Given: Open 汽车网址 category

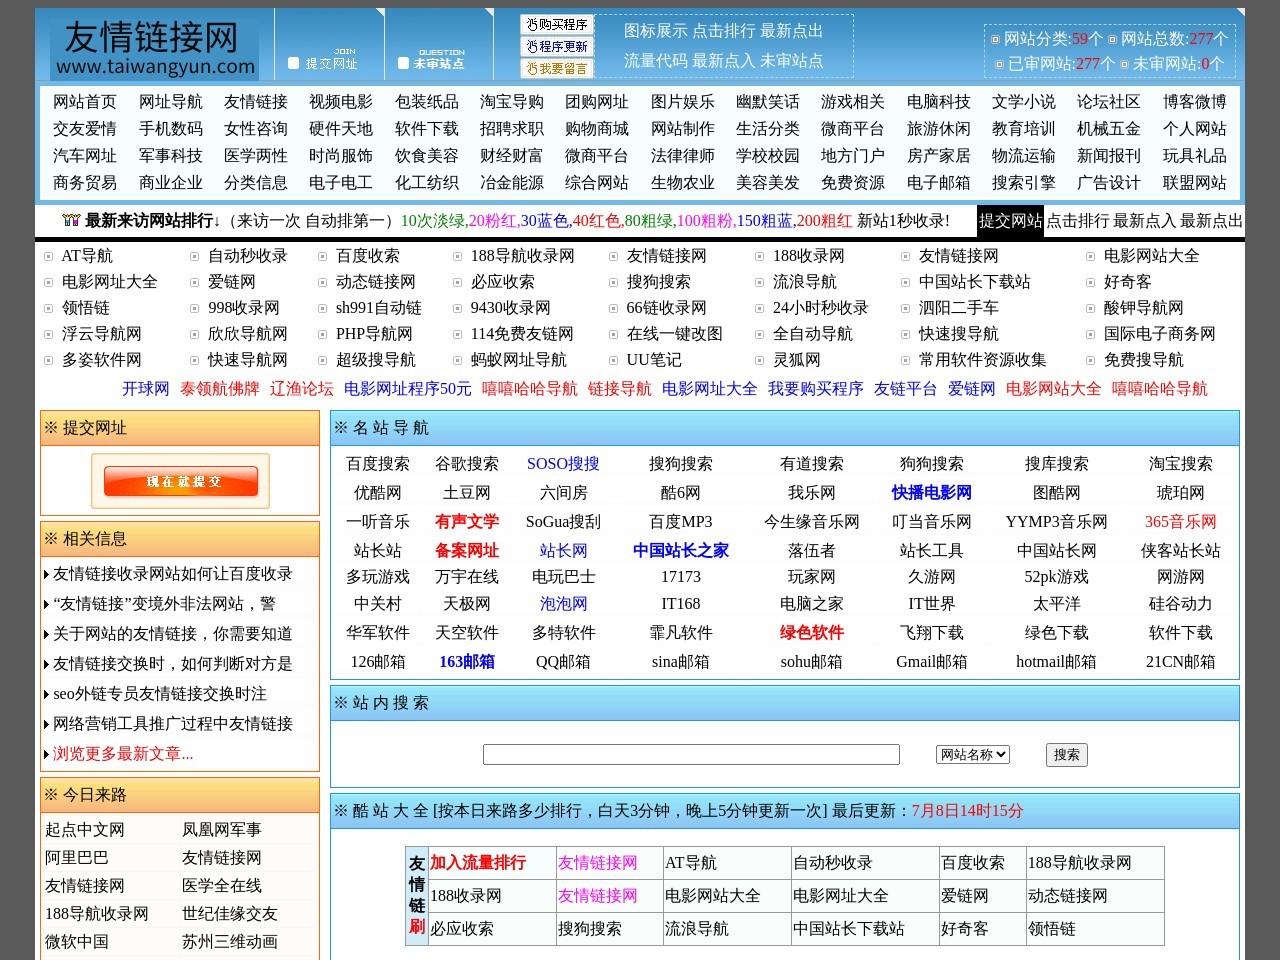Looking at the screenshot, I should pyautogui.click(x=85, y=156).
